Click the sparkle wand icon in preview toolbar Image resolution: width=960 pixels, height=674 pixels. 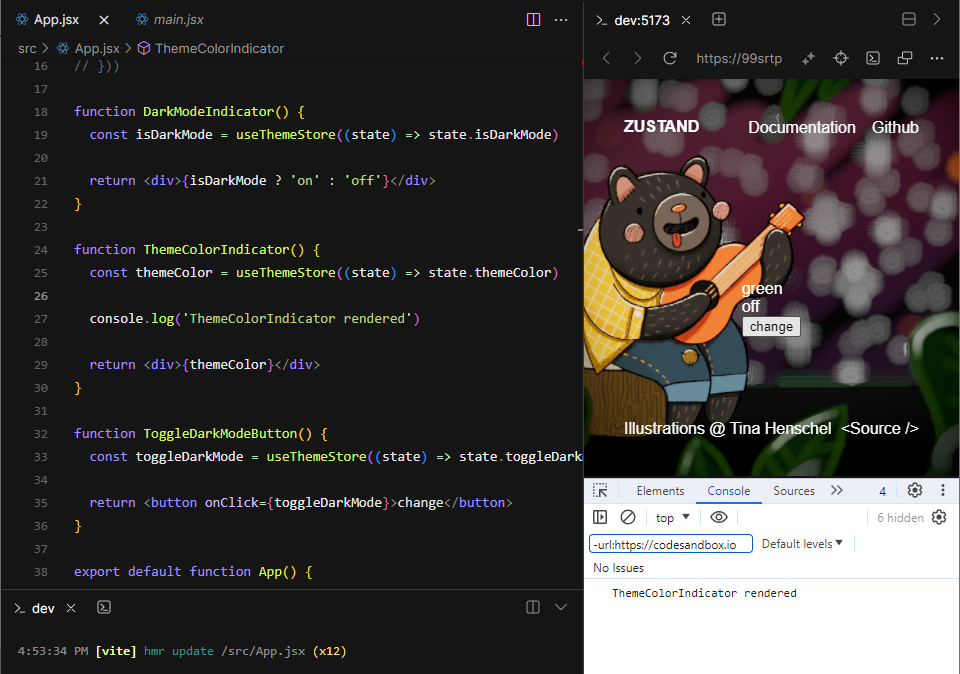tap(808, 58)
